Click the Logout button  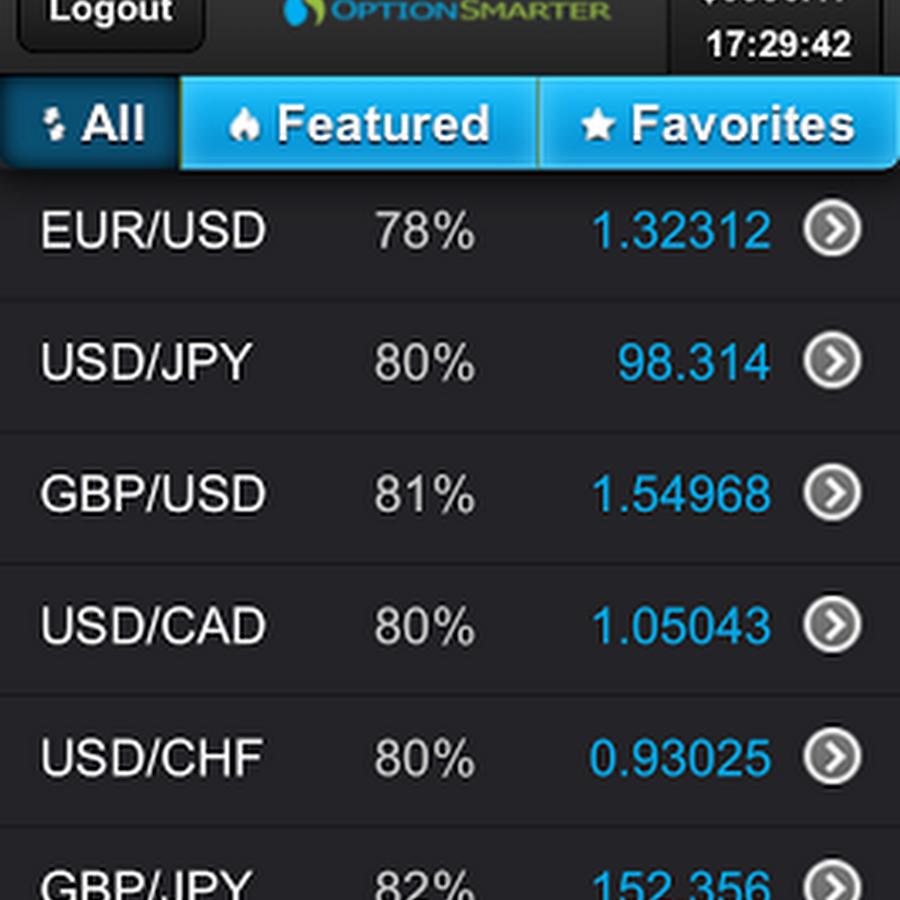[110, 17]
